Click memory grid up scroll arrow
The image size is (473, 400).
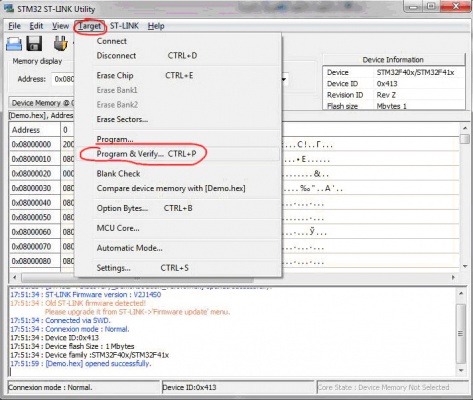pos(465,128)
